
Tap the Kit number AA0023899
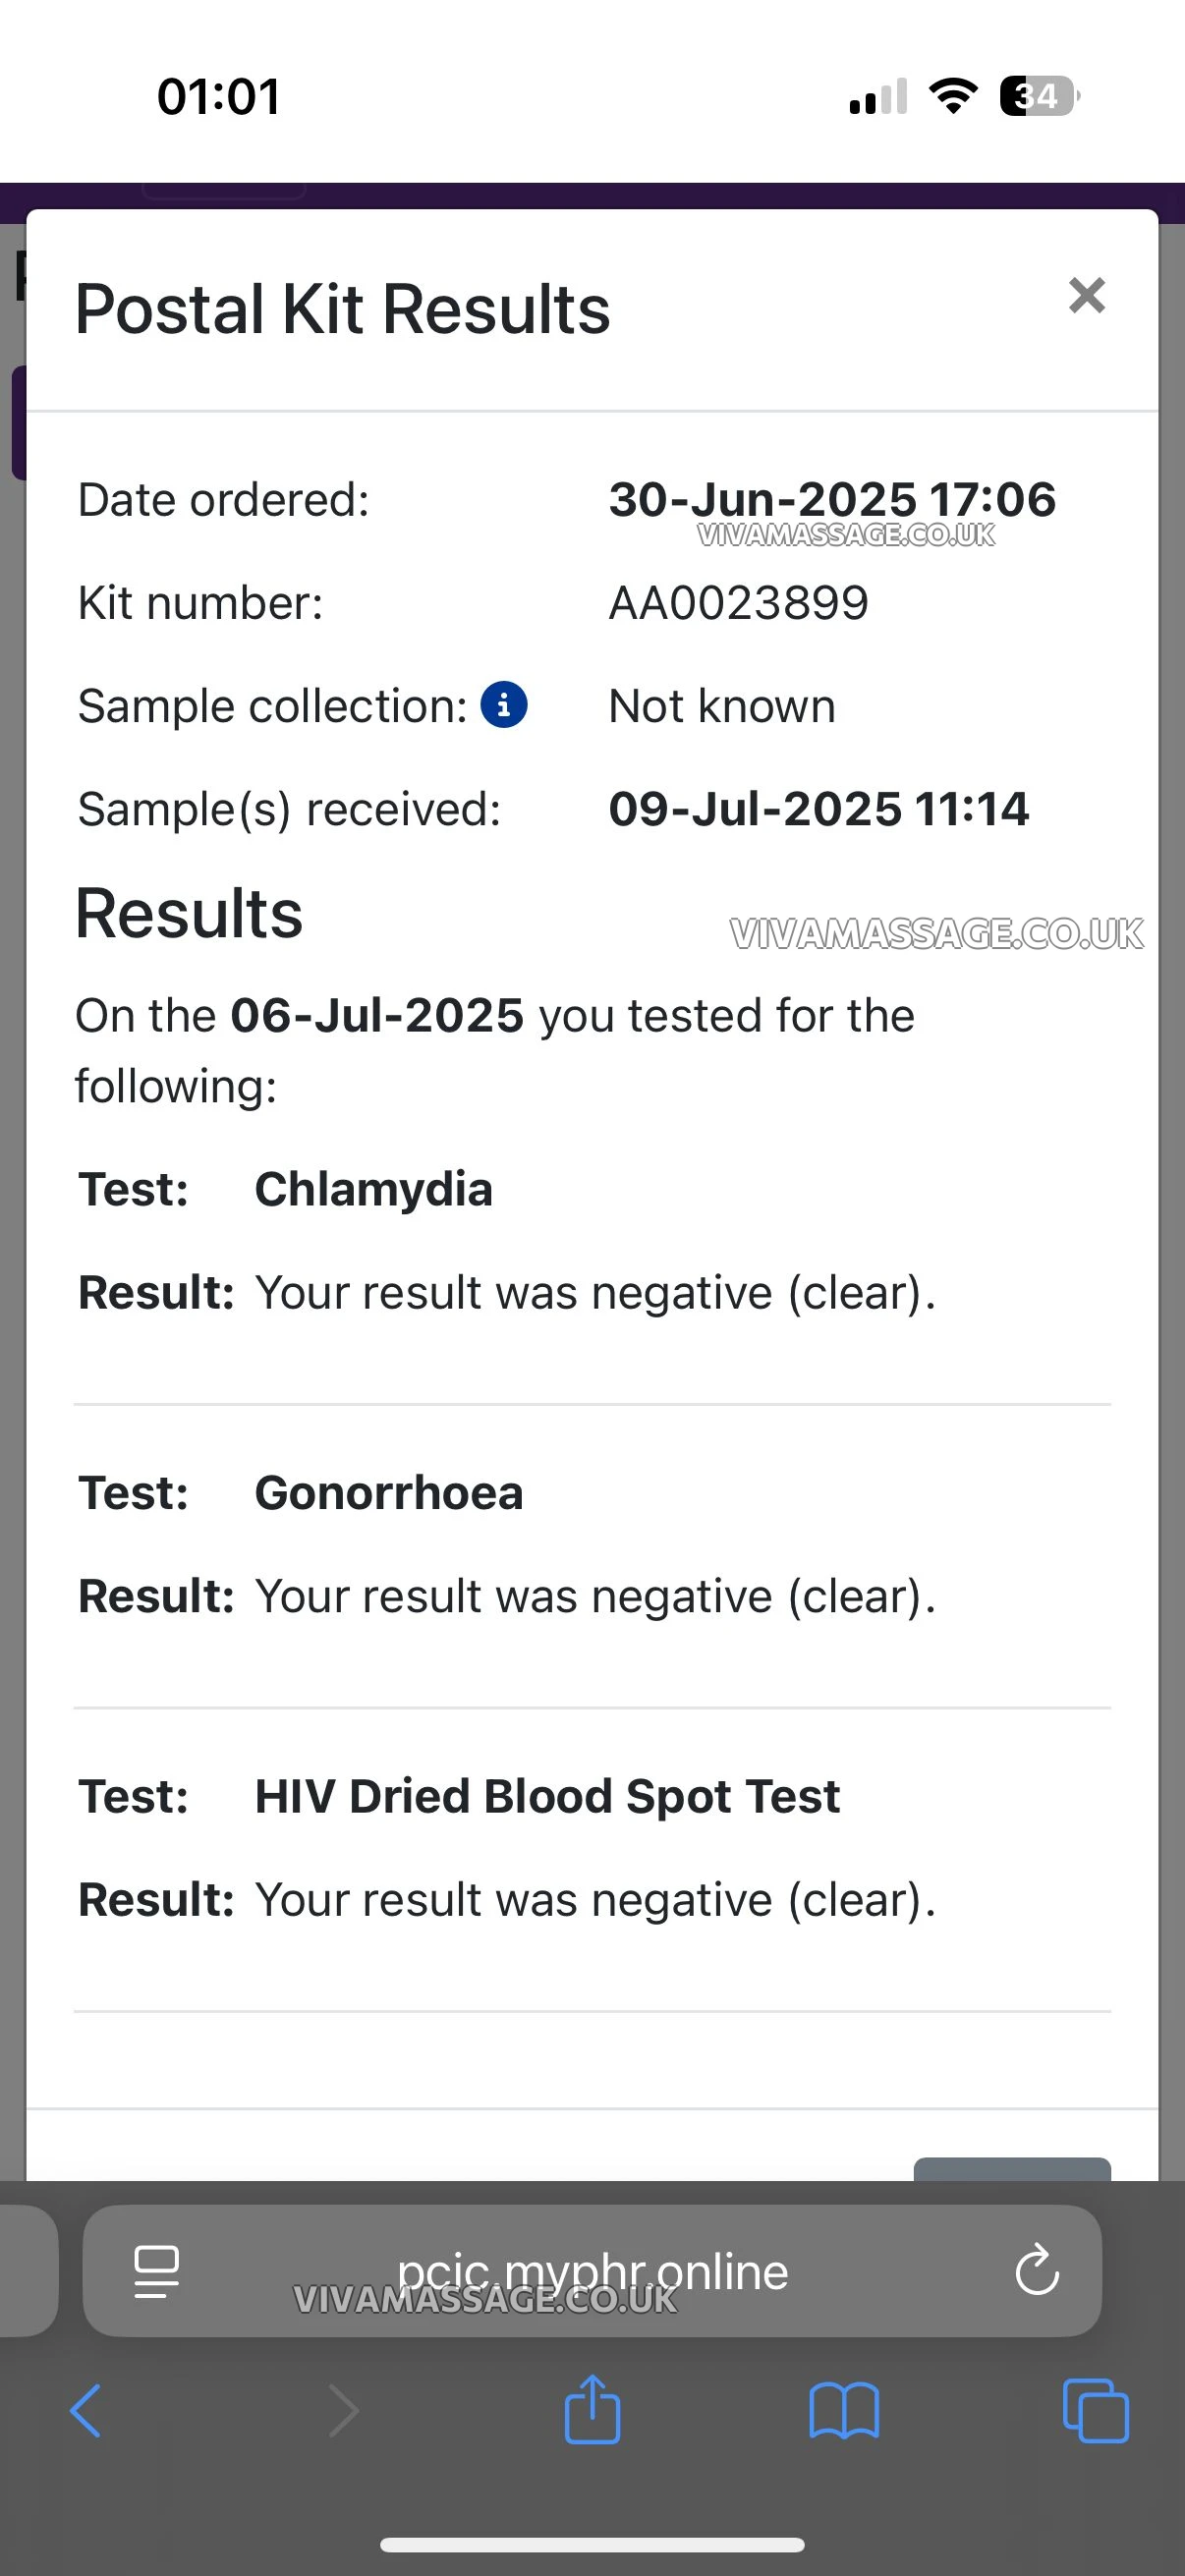738,603
